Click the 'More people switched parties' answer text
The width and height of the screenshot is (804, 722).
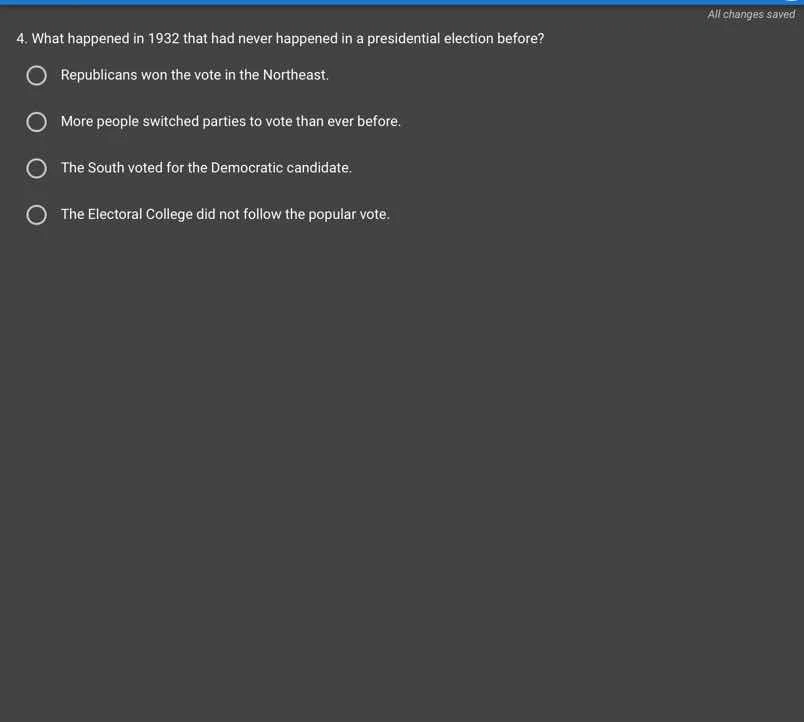pyautogui.click(x=230, y=121)
